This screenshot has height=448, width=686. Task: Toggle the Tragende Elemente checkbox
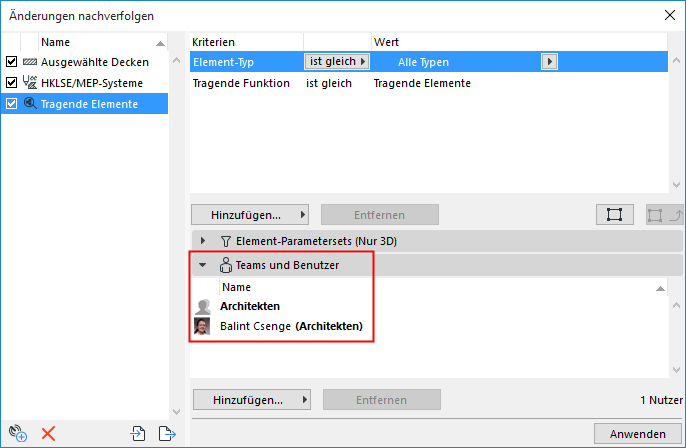(x=11, y=103)
